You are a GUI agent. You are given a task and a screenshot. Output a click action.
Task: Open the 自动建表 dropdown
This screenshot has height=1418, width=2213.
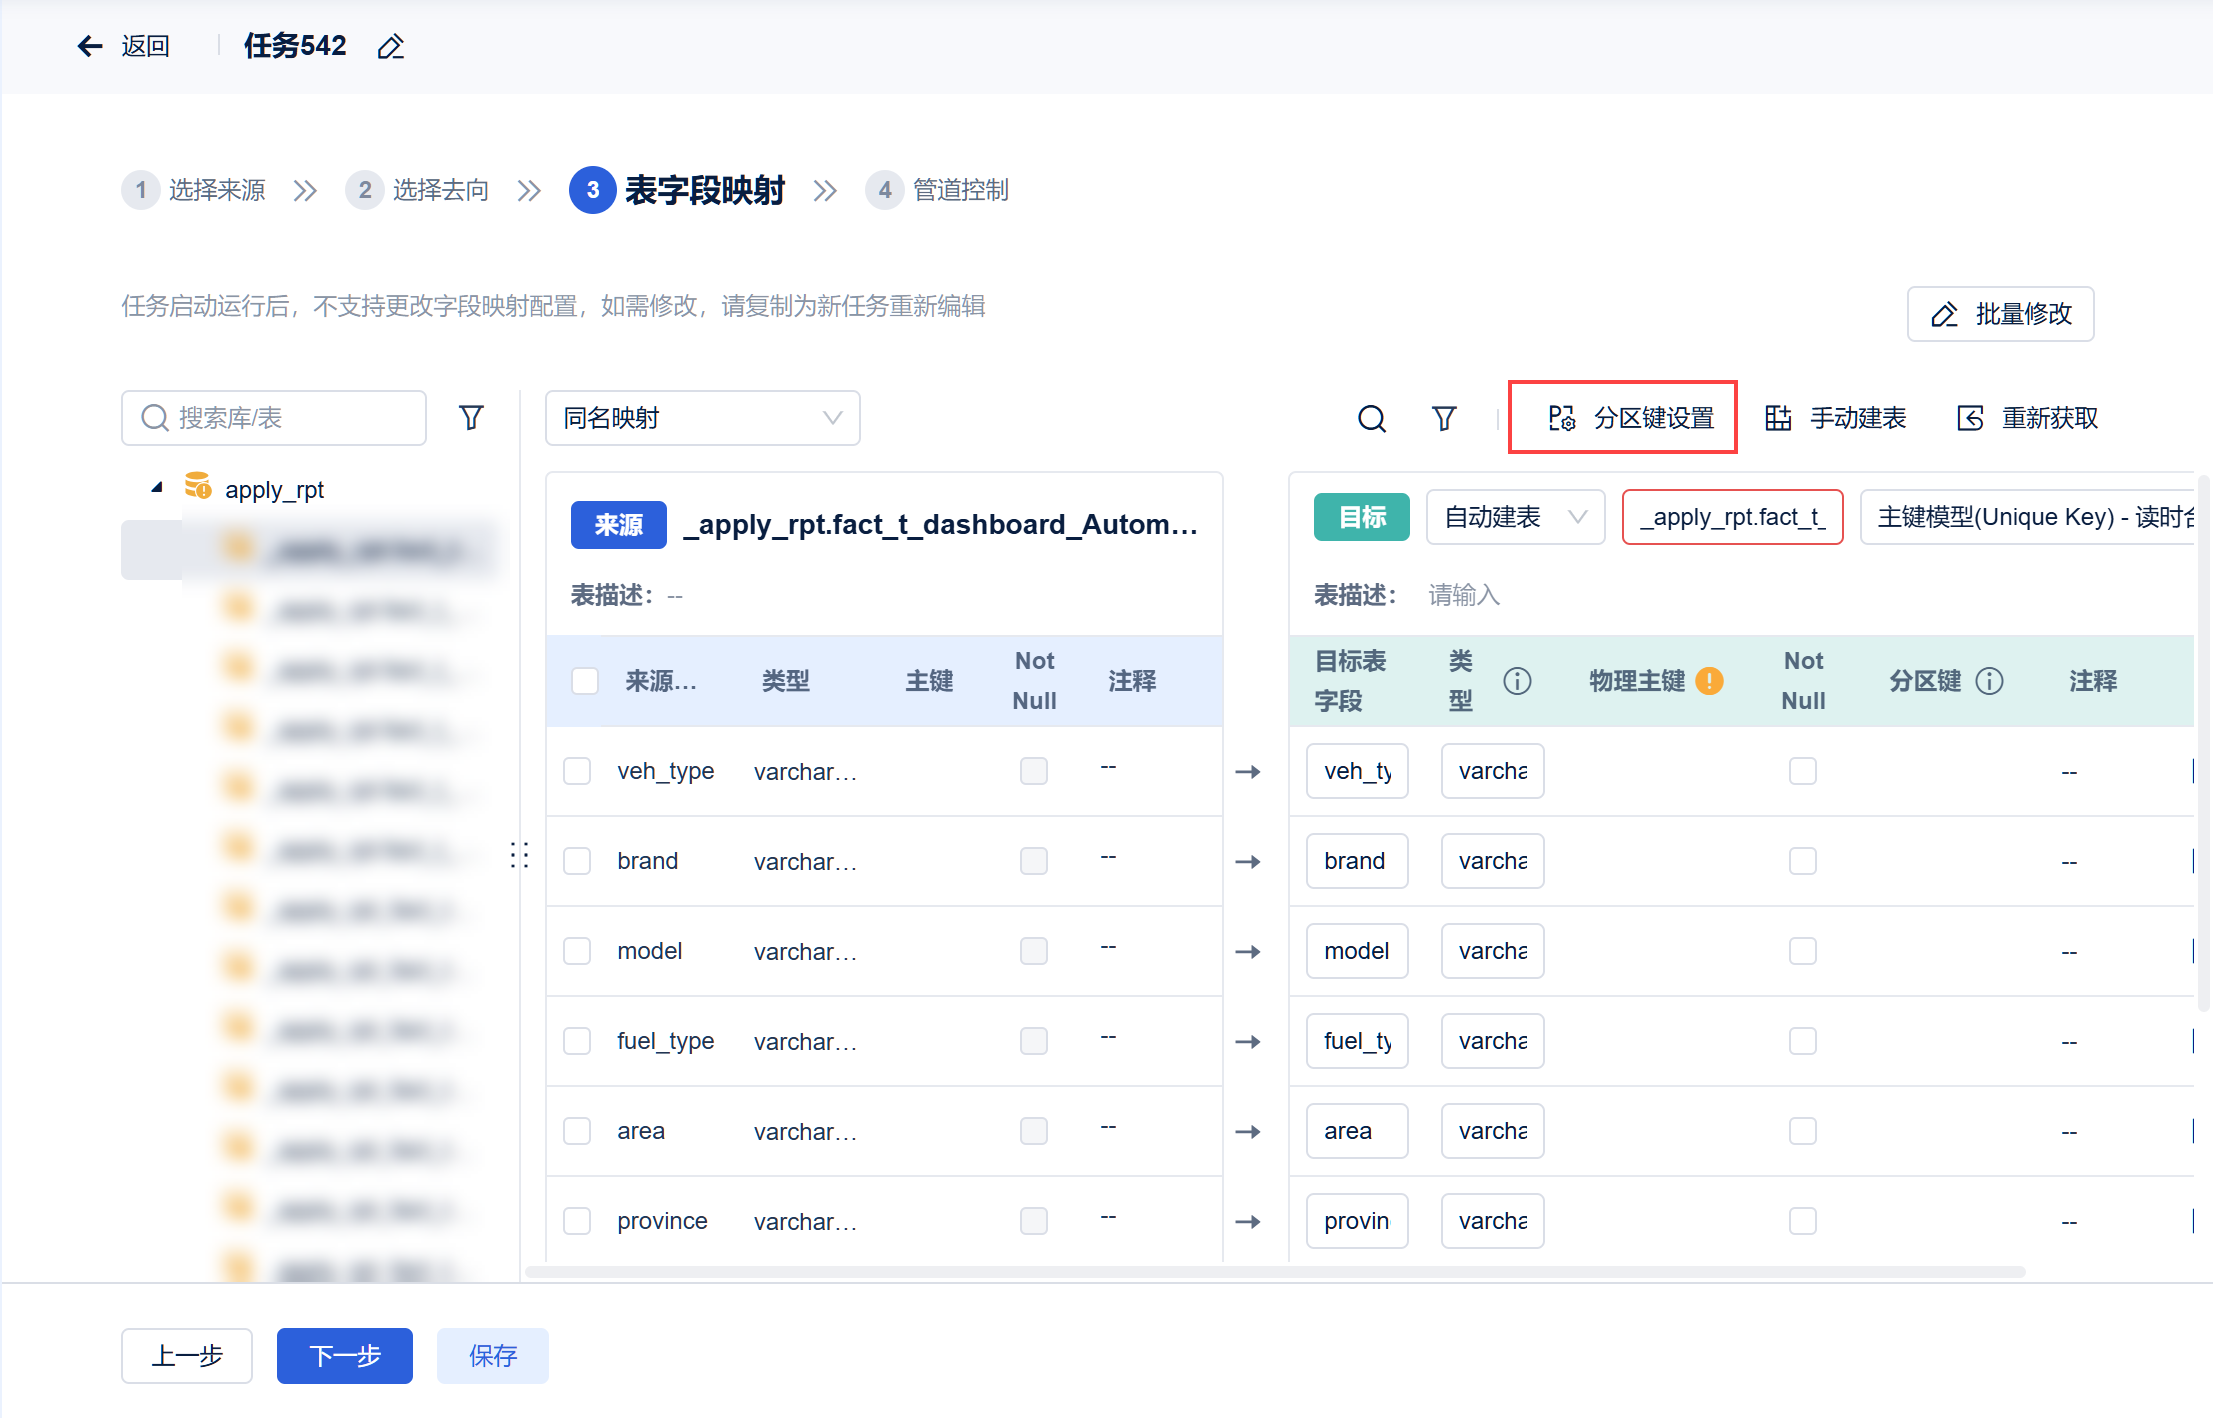click(x=1514, y=517)
